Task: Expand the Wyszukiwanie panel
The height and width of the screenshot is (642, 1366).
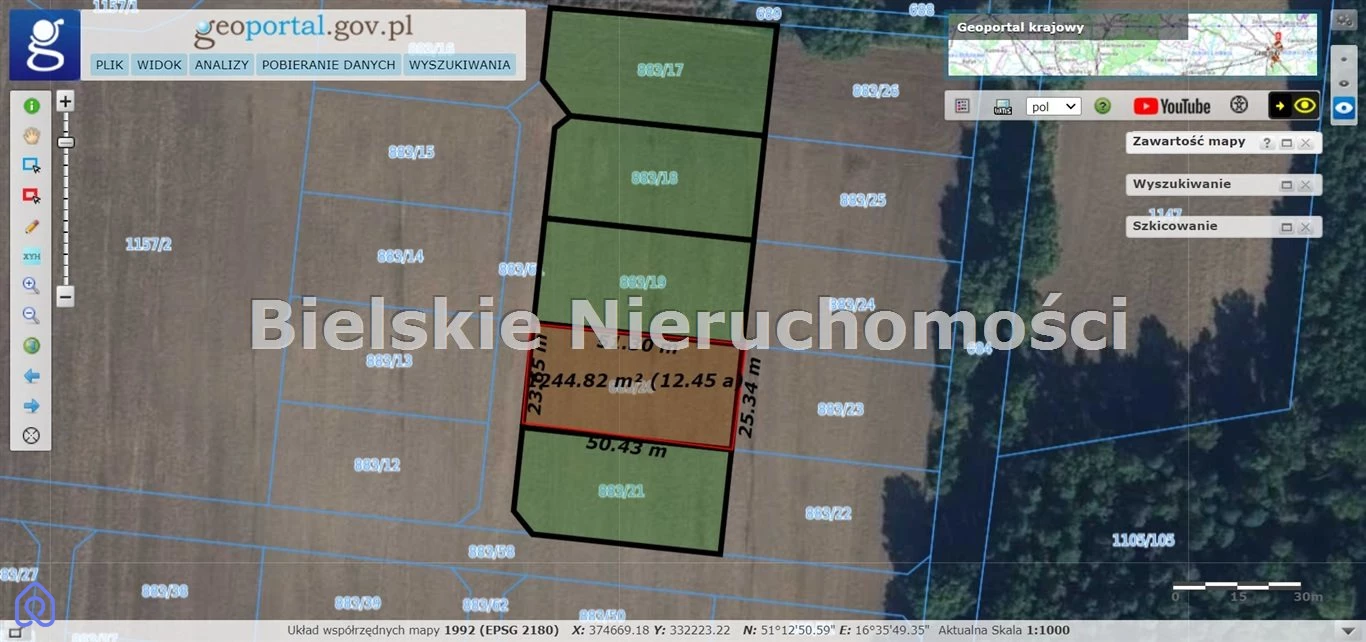Action: click(1286, 185)
